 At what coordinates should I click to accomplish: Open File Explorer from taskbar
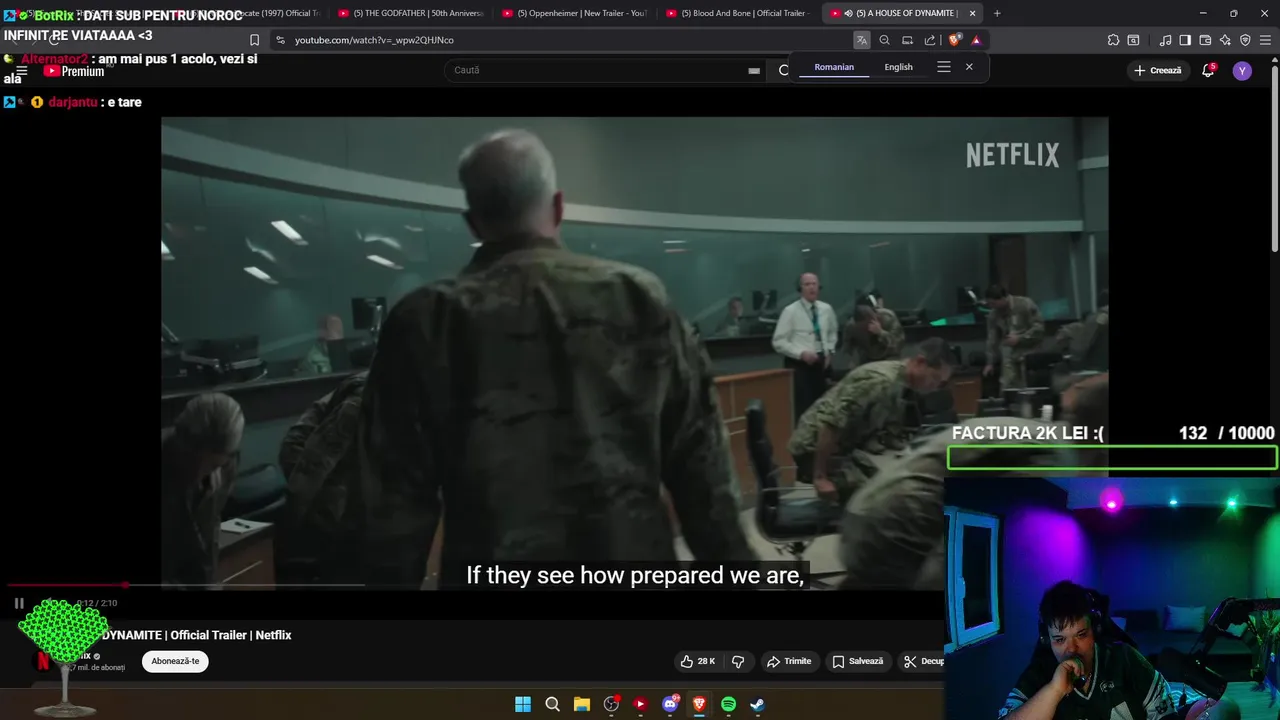582,704
